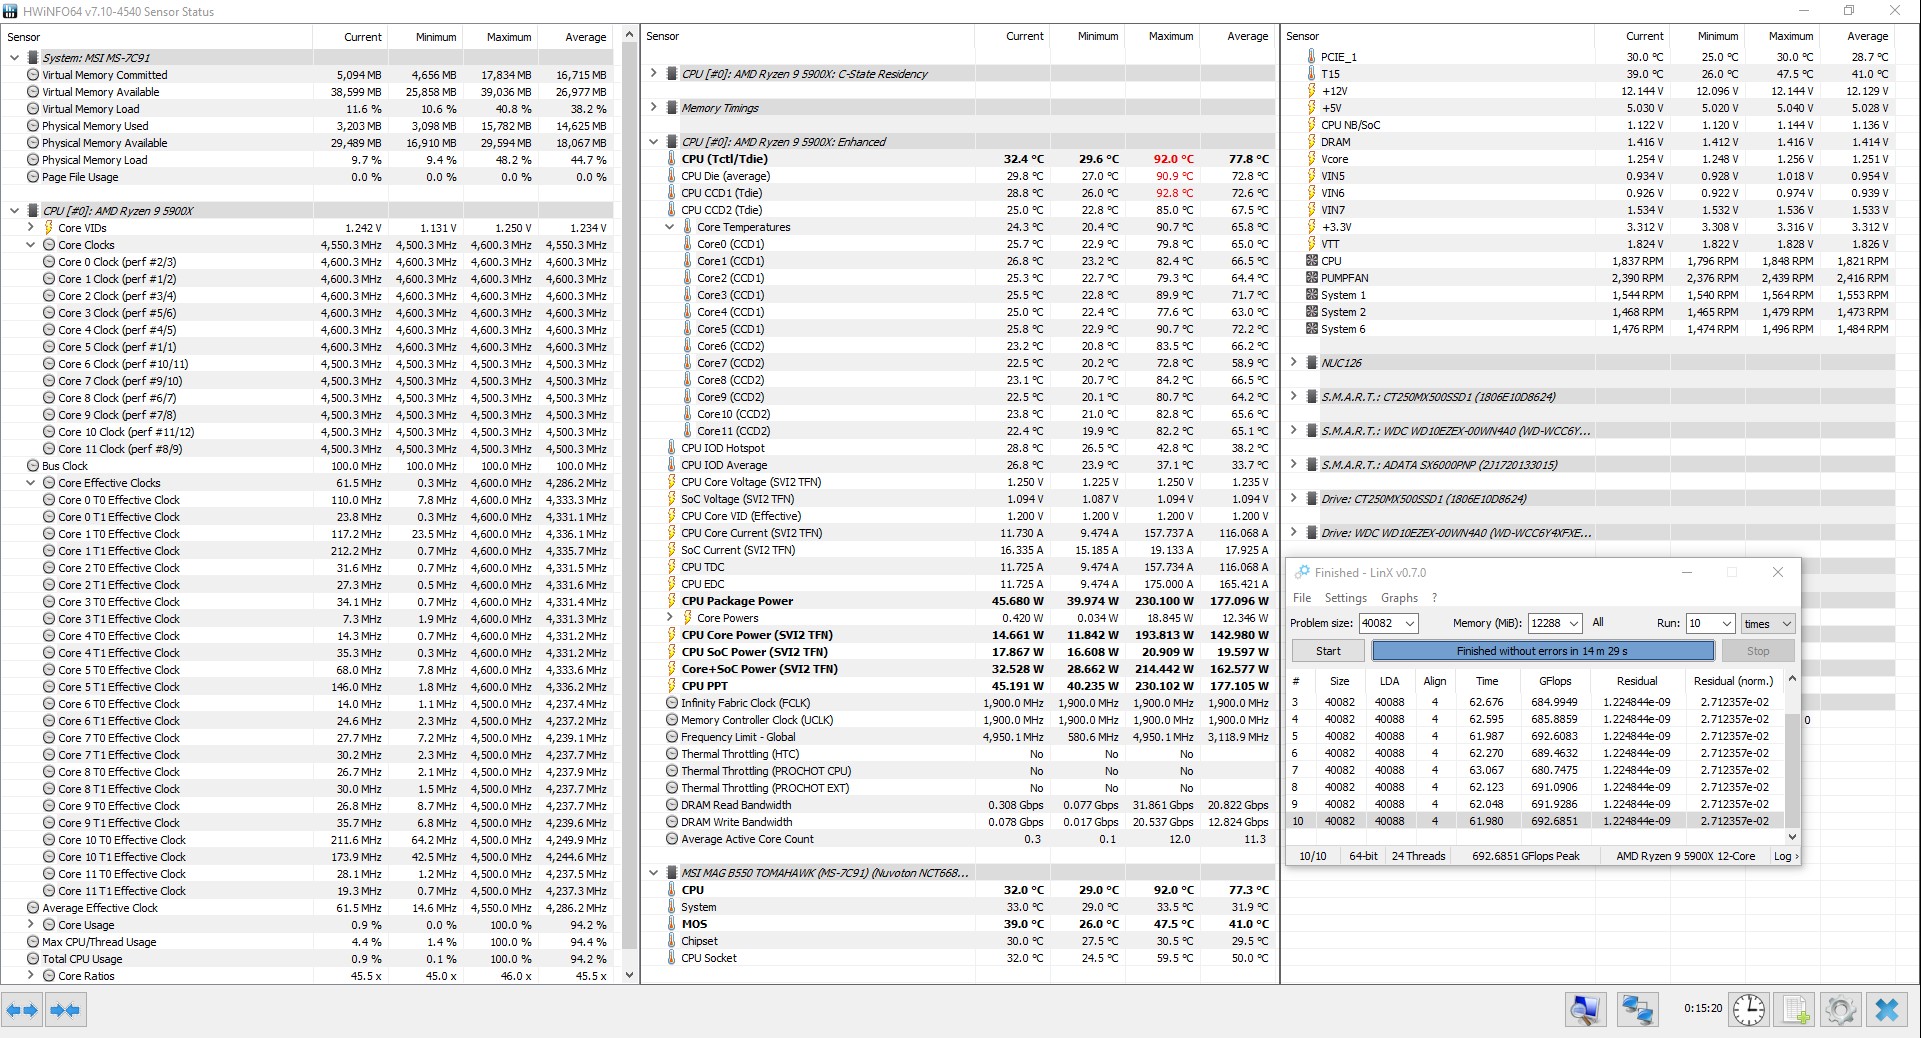Click lightning icon beside Vcore
1921x1038 pixels.
pyautogui.click(x=1312, y=159)
